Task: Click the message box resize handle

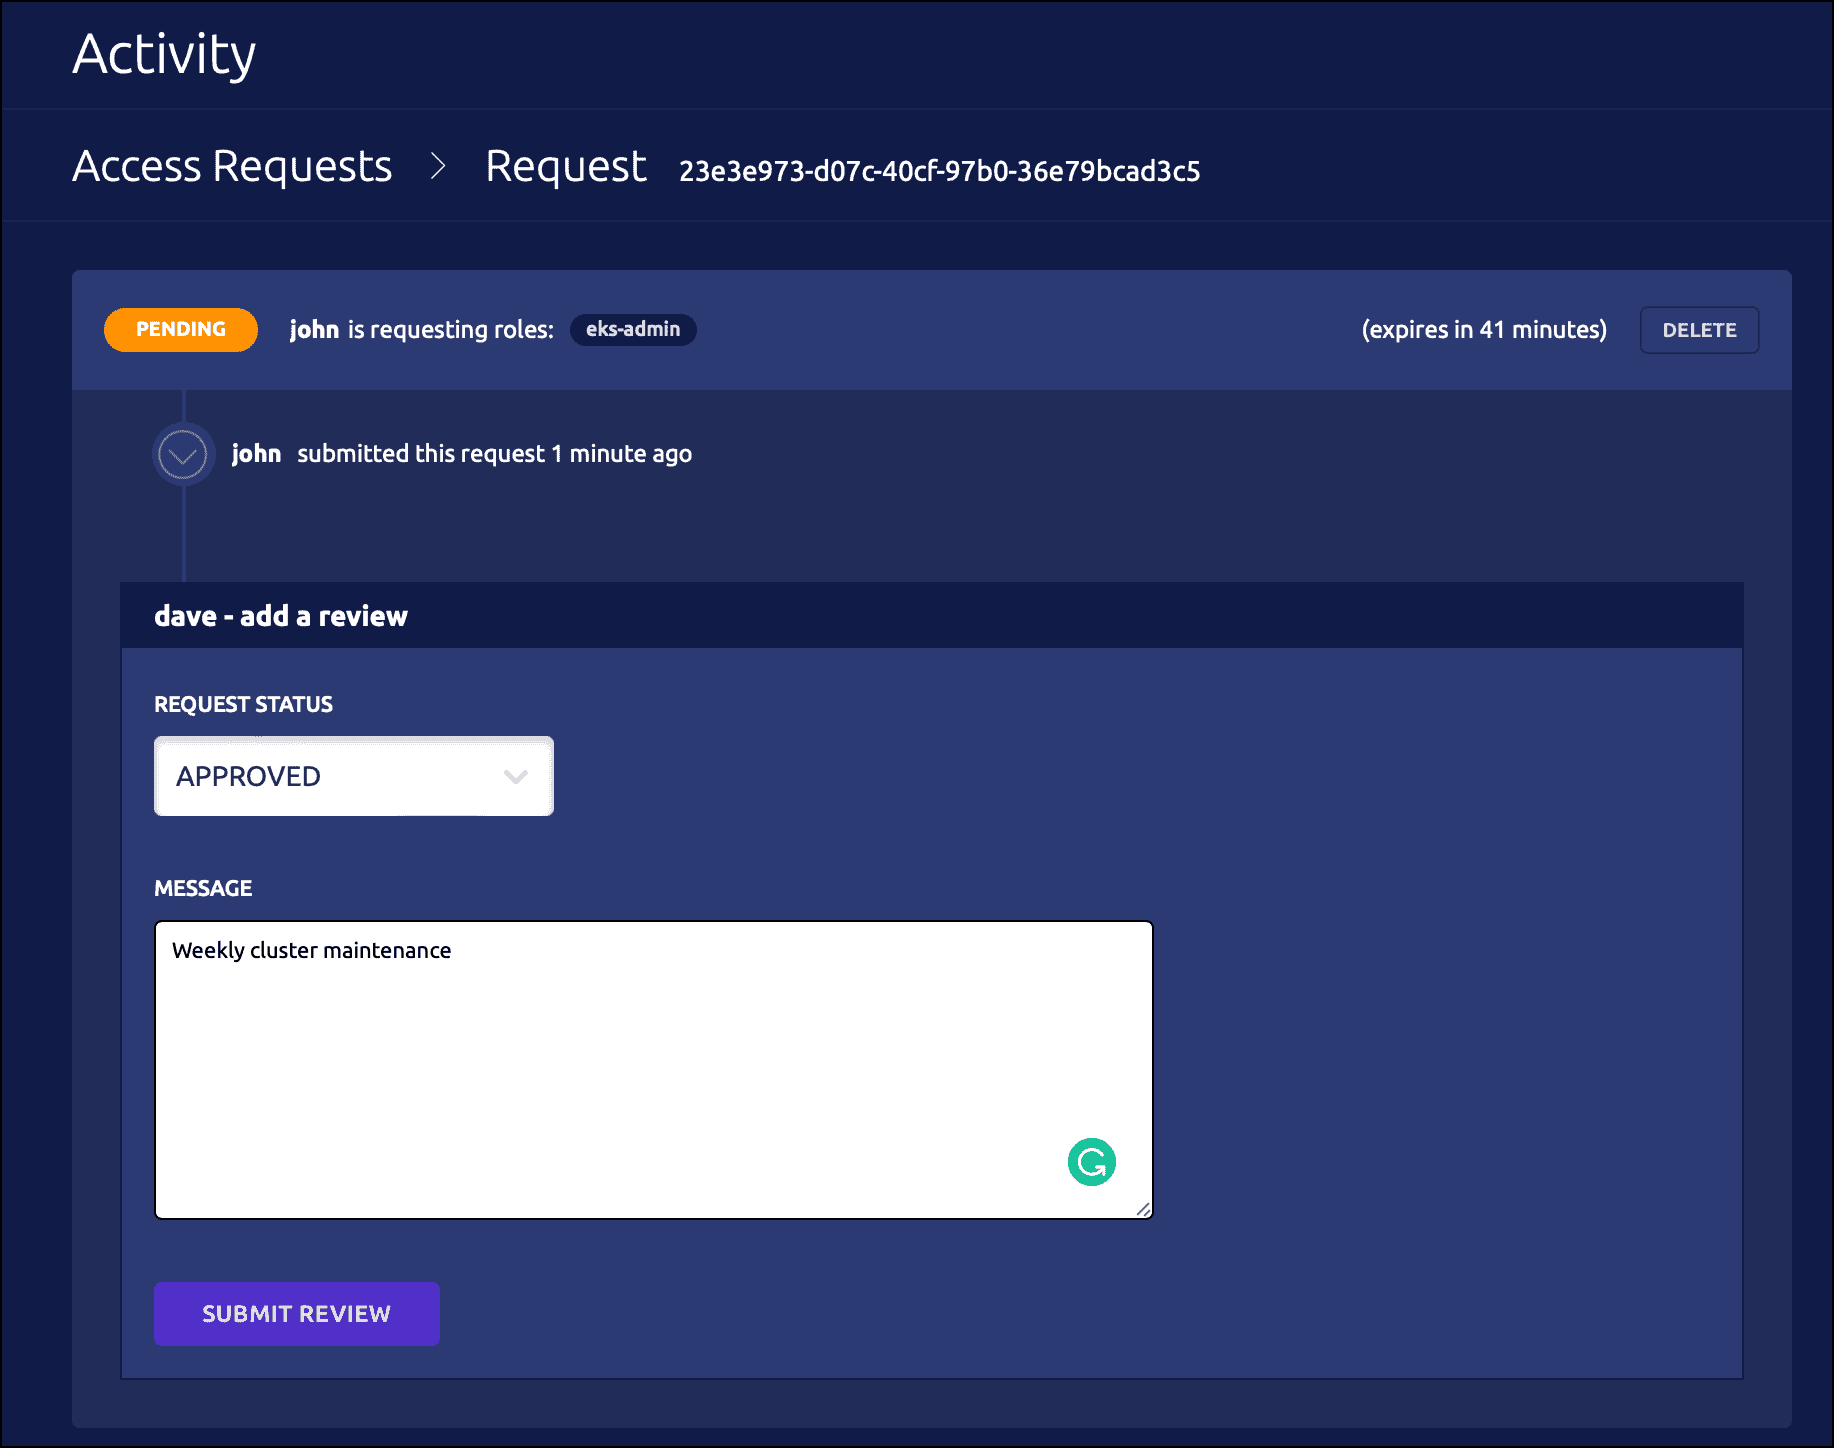Action: (x=1143, y=1209)
